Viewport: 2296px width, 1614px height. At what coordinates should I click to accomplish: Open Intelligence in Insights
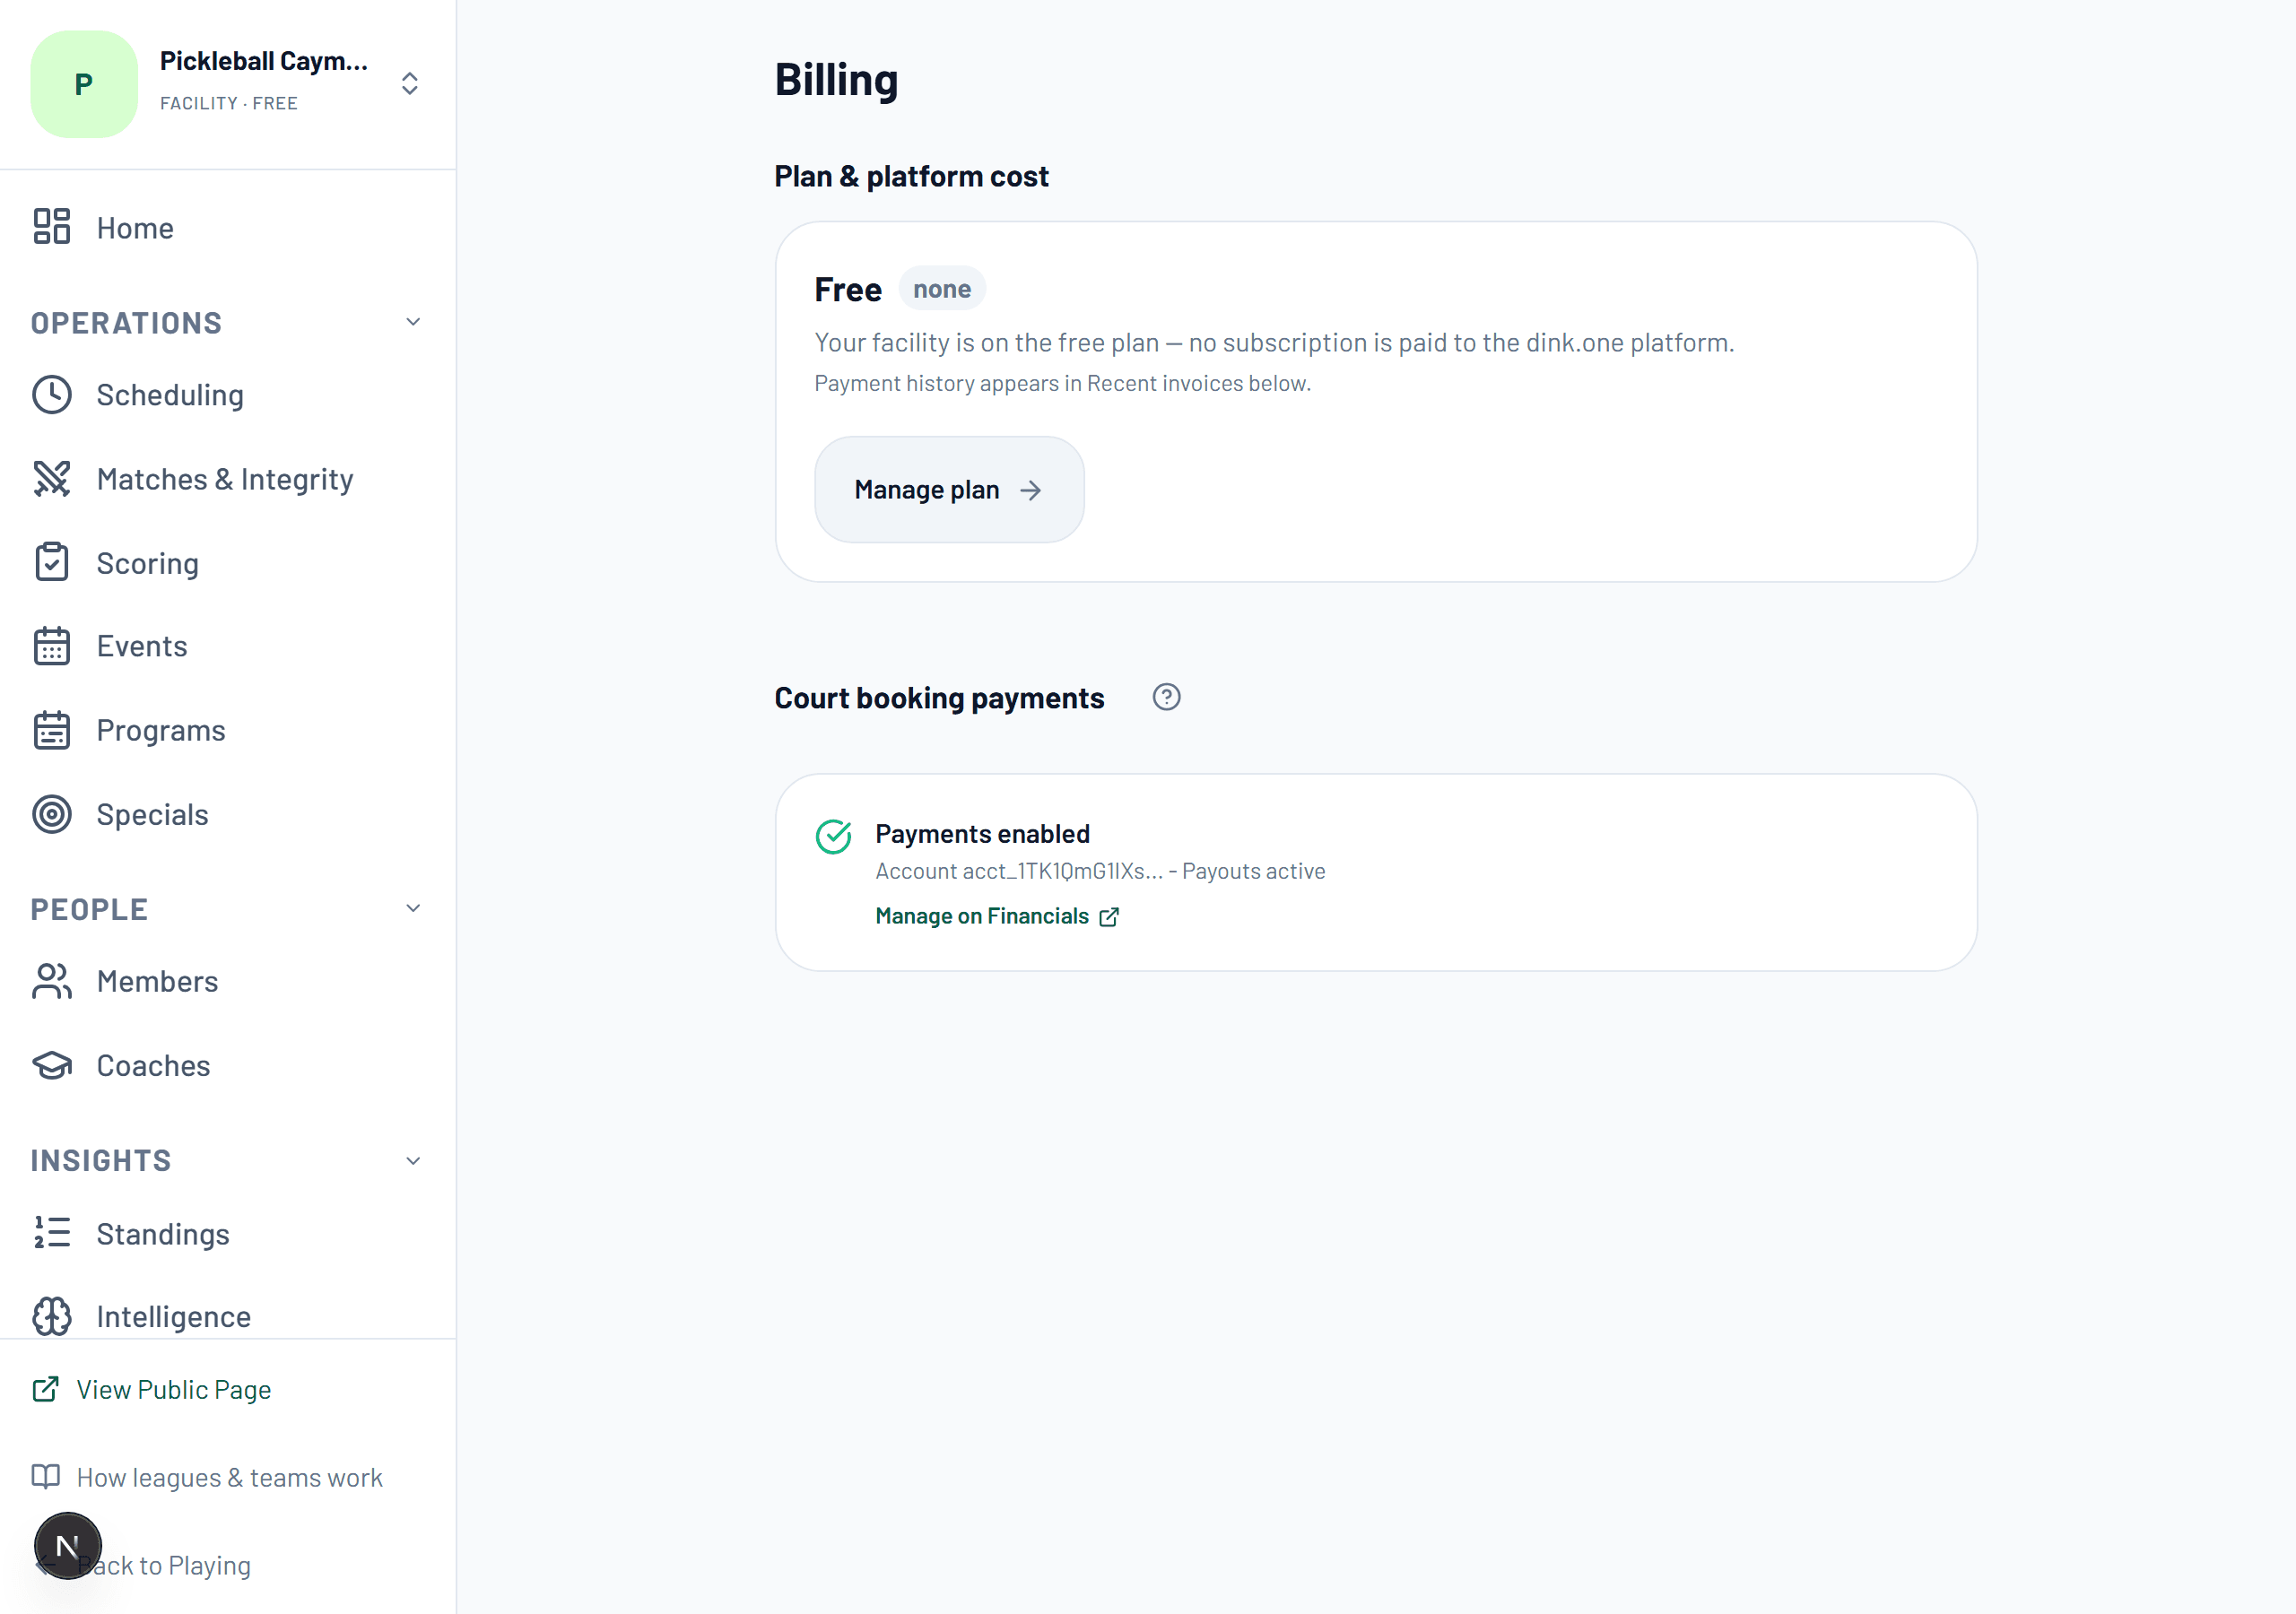coord(228,1316)
